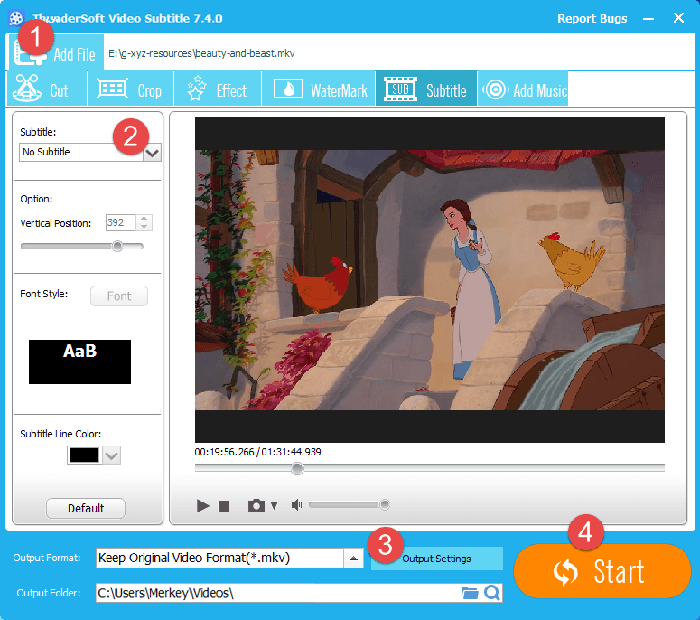This screenshot has width=700, height=620.
Task: Browse output folder with folder icon
Action: 470,593
